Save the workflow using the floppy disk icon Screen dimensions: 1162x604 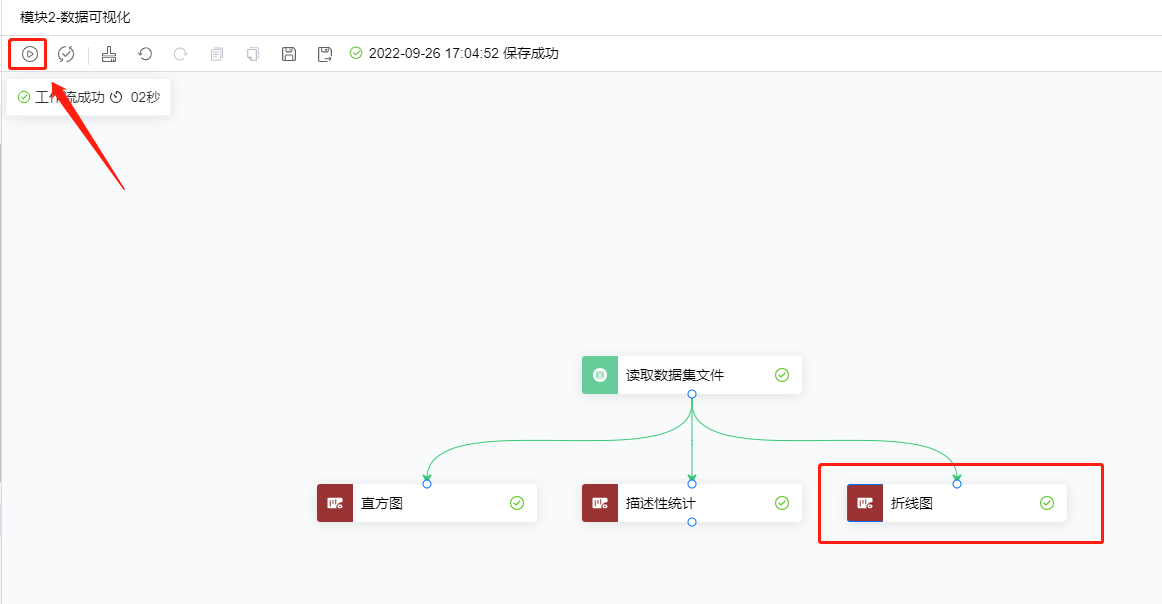tap(289, 53)
